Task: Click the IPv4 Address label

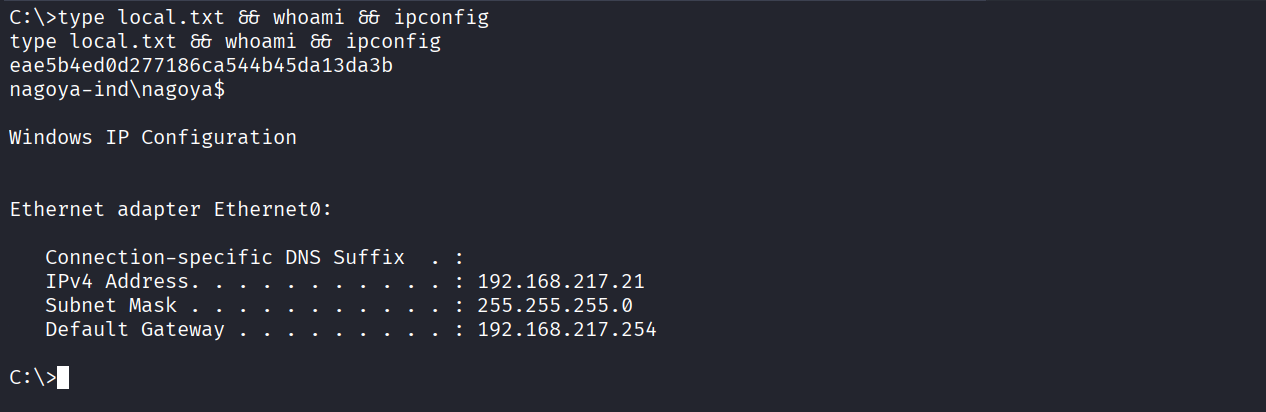Action: [x=117, y=282]
